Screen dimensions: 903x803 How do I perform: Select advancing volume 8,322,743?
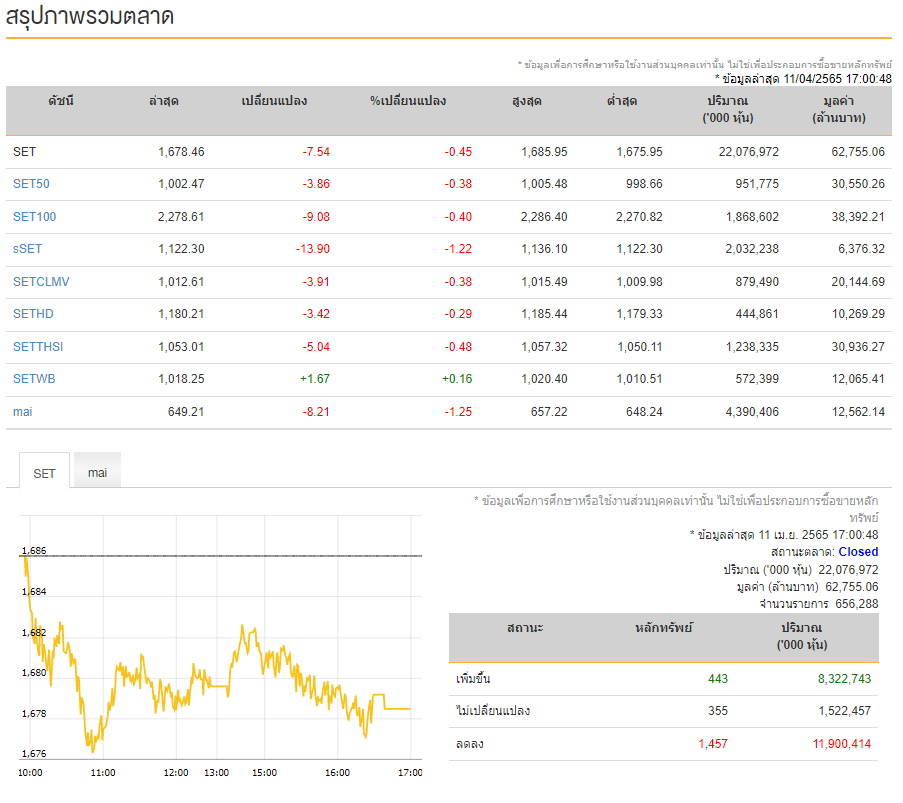click(x=844, y=679)
